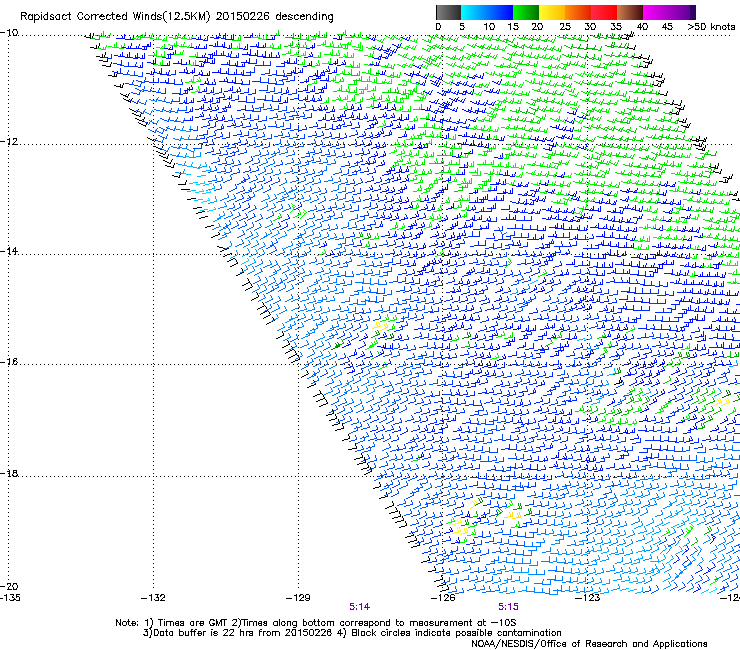The width and height of the screenshot is (740, 650).
Task: Click the 'Rapidscat Corrected Winds(12.5KM) 20150226 descending' title
Action: click(177, 17)
